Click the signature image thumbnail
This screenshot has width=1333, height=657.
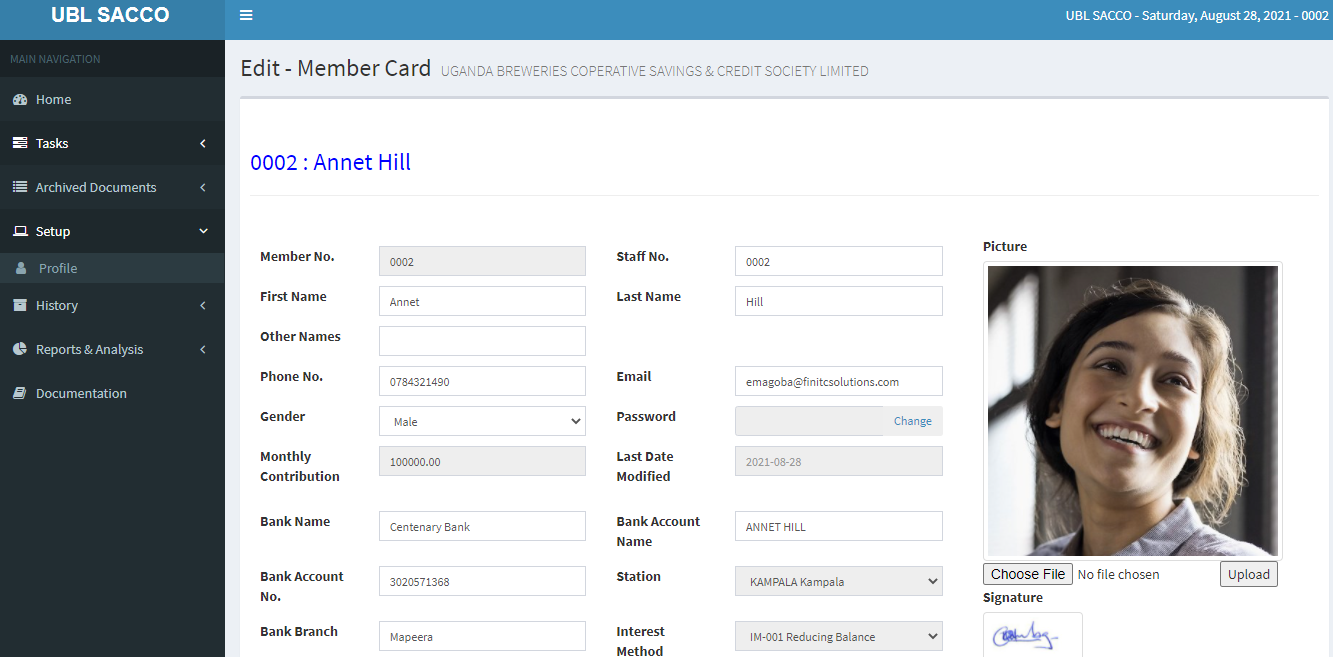pyautogui.click(x=1032, y=636)
